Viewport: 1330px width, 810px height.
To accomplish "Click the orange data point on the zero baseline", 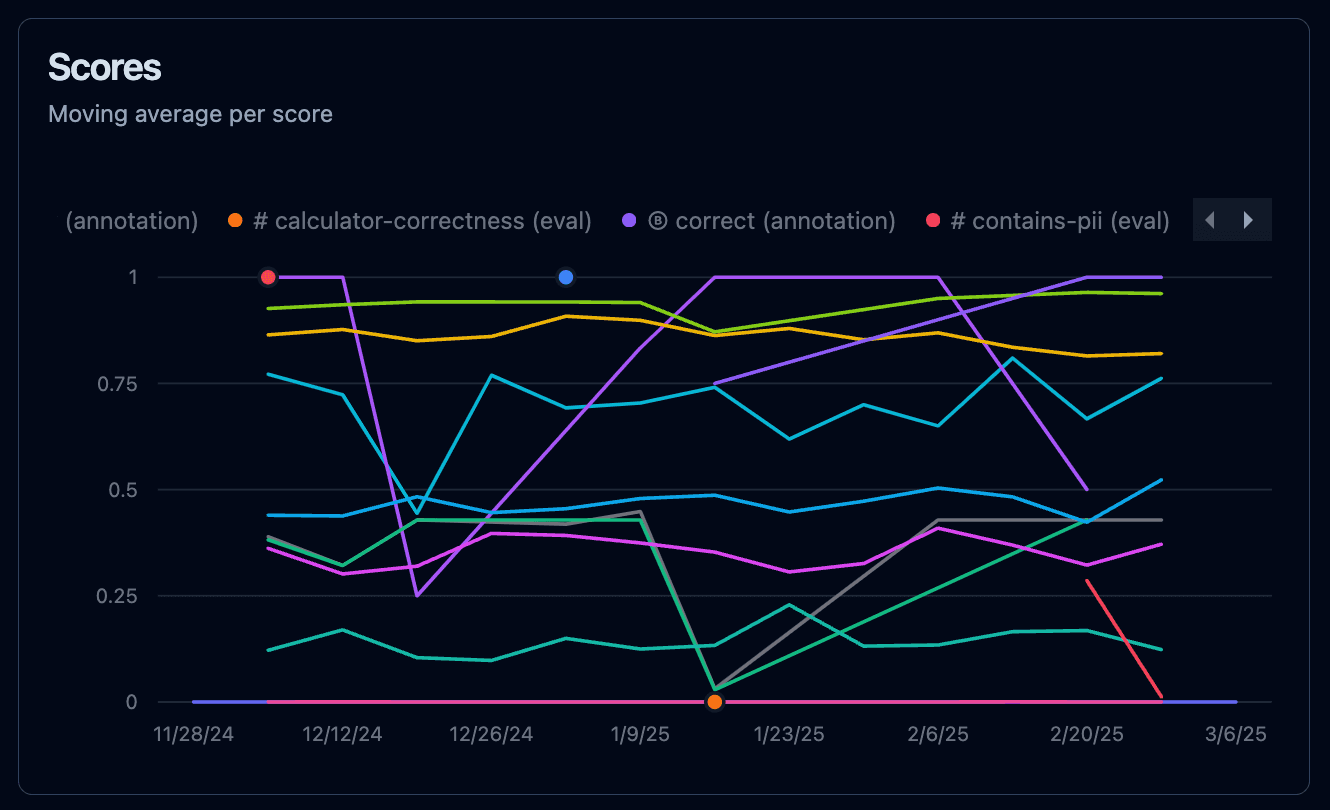I will [714, 701].
